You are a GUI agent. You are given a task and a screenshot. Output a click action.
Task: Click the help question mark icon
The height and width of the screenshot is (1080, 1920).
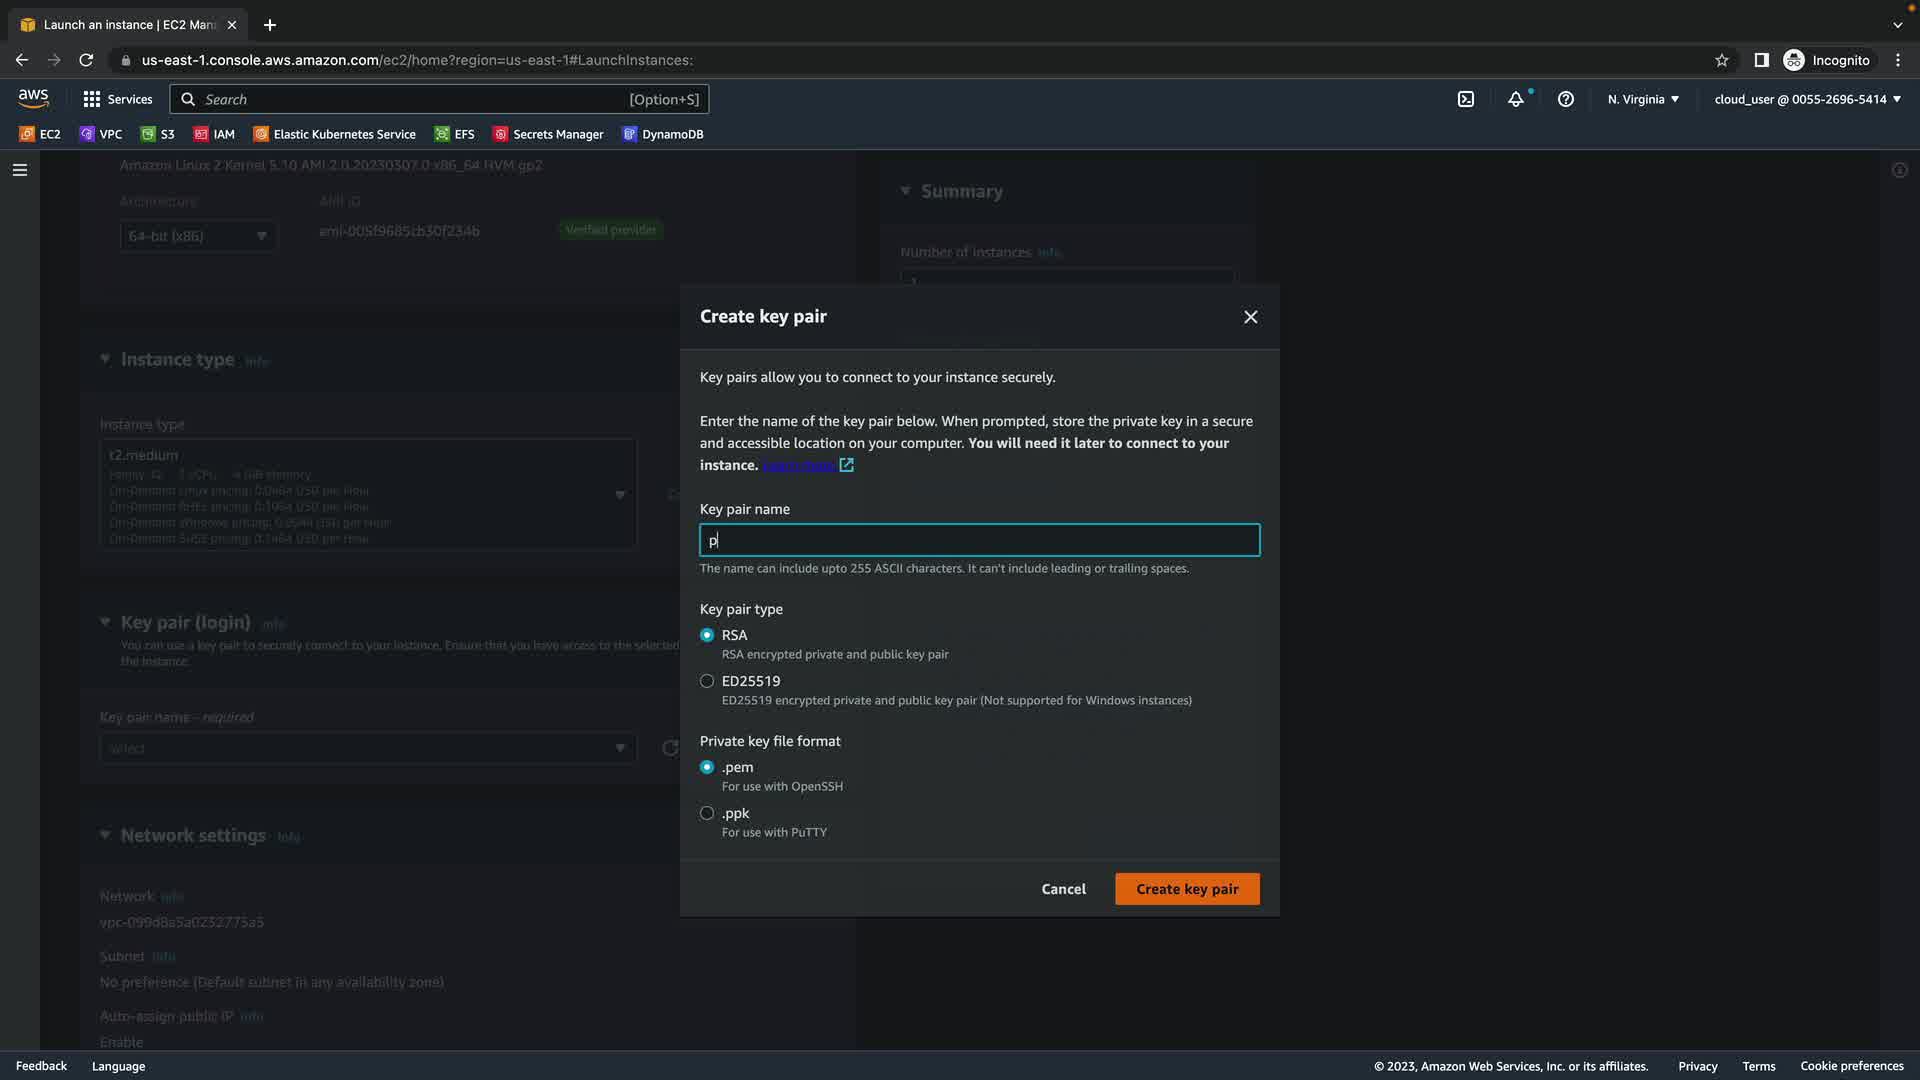pyautogui.click(x=1566, y=99)
